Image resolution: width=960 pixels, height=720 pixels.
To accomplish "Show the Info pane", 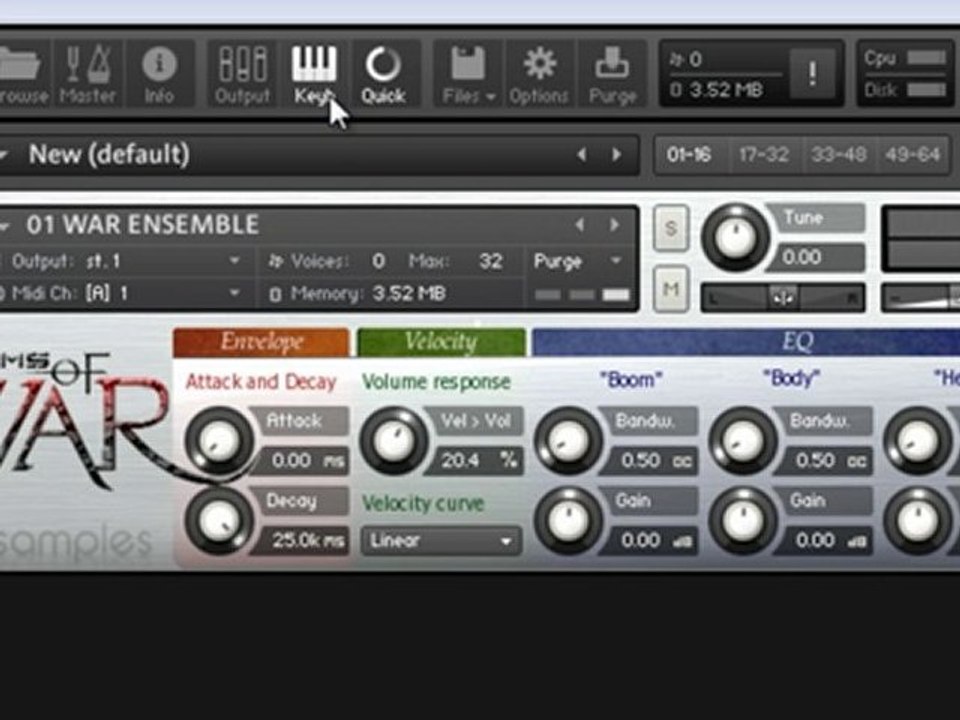I will coord(159,75).
